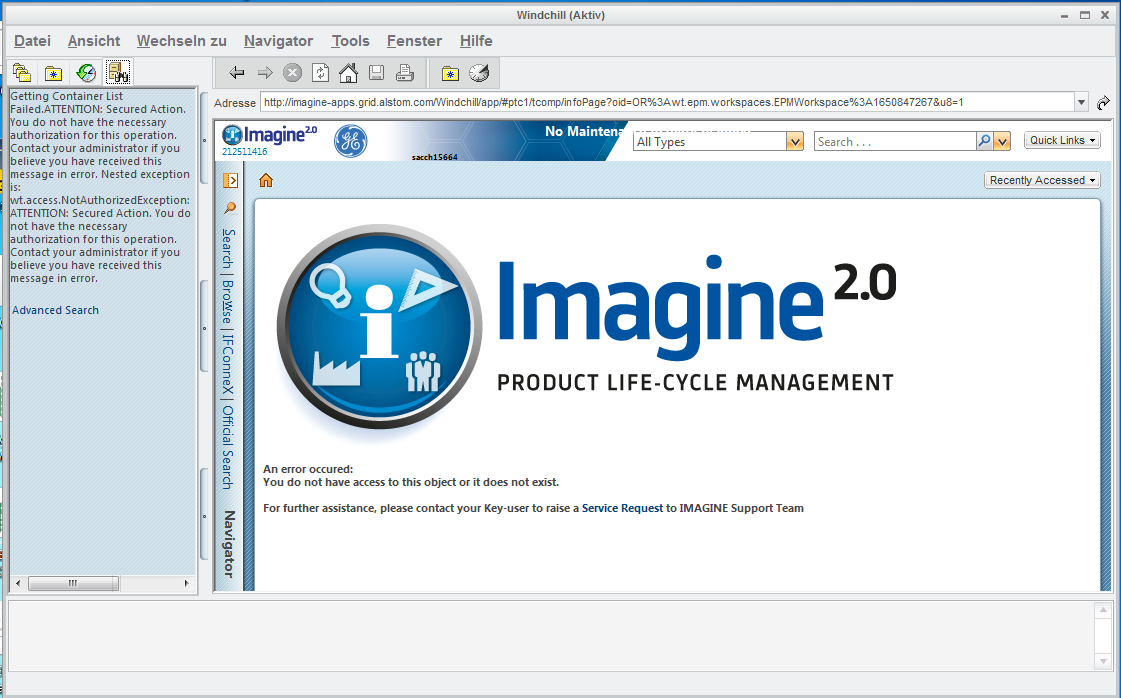
Task: Click the Advanced Search link
Action: tap(55, 310)
